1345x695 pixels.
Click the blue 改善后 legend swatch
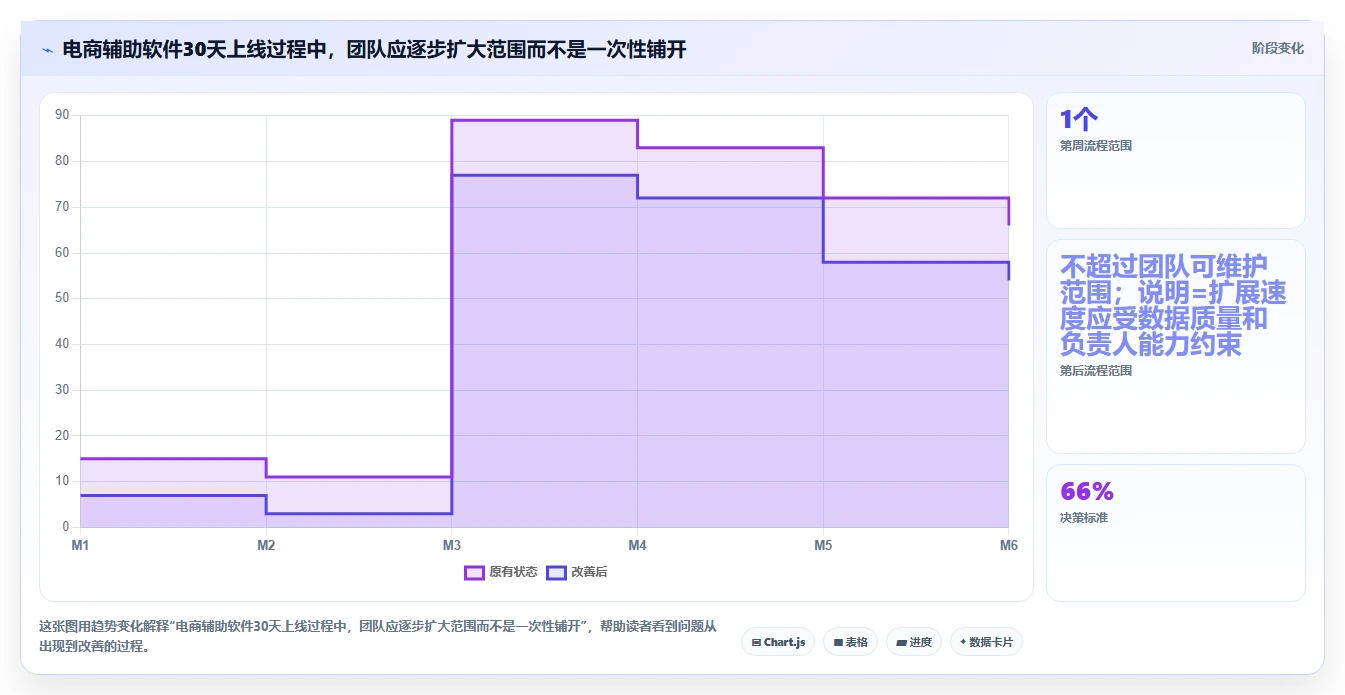click(556, 572)
